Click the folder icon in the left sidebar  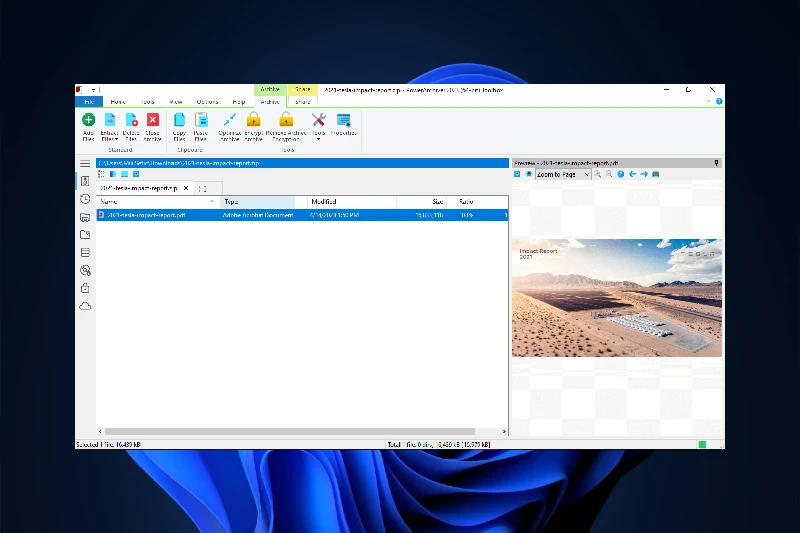point(85,235)
